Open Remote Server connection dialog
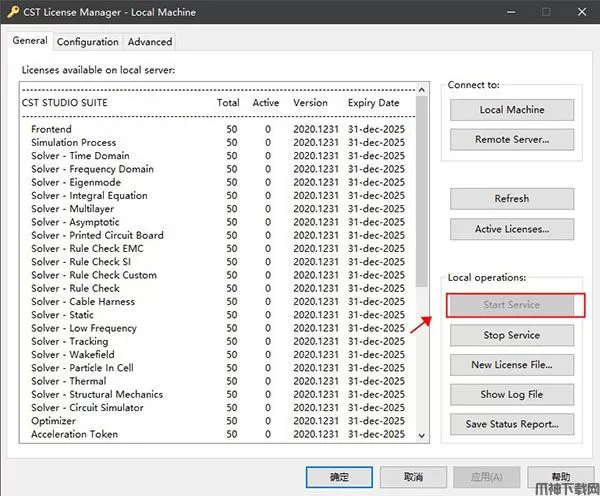 tap(511, 140)
